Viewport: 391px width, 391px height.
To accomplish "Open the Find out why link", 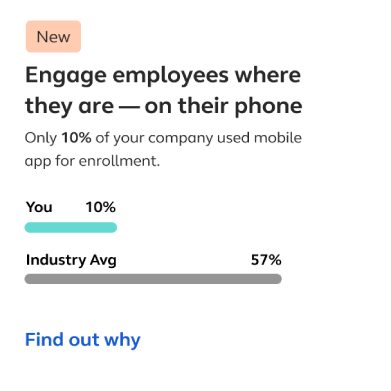I will tap(83, 340).
